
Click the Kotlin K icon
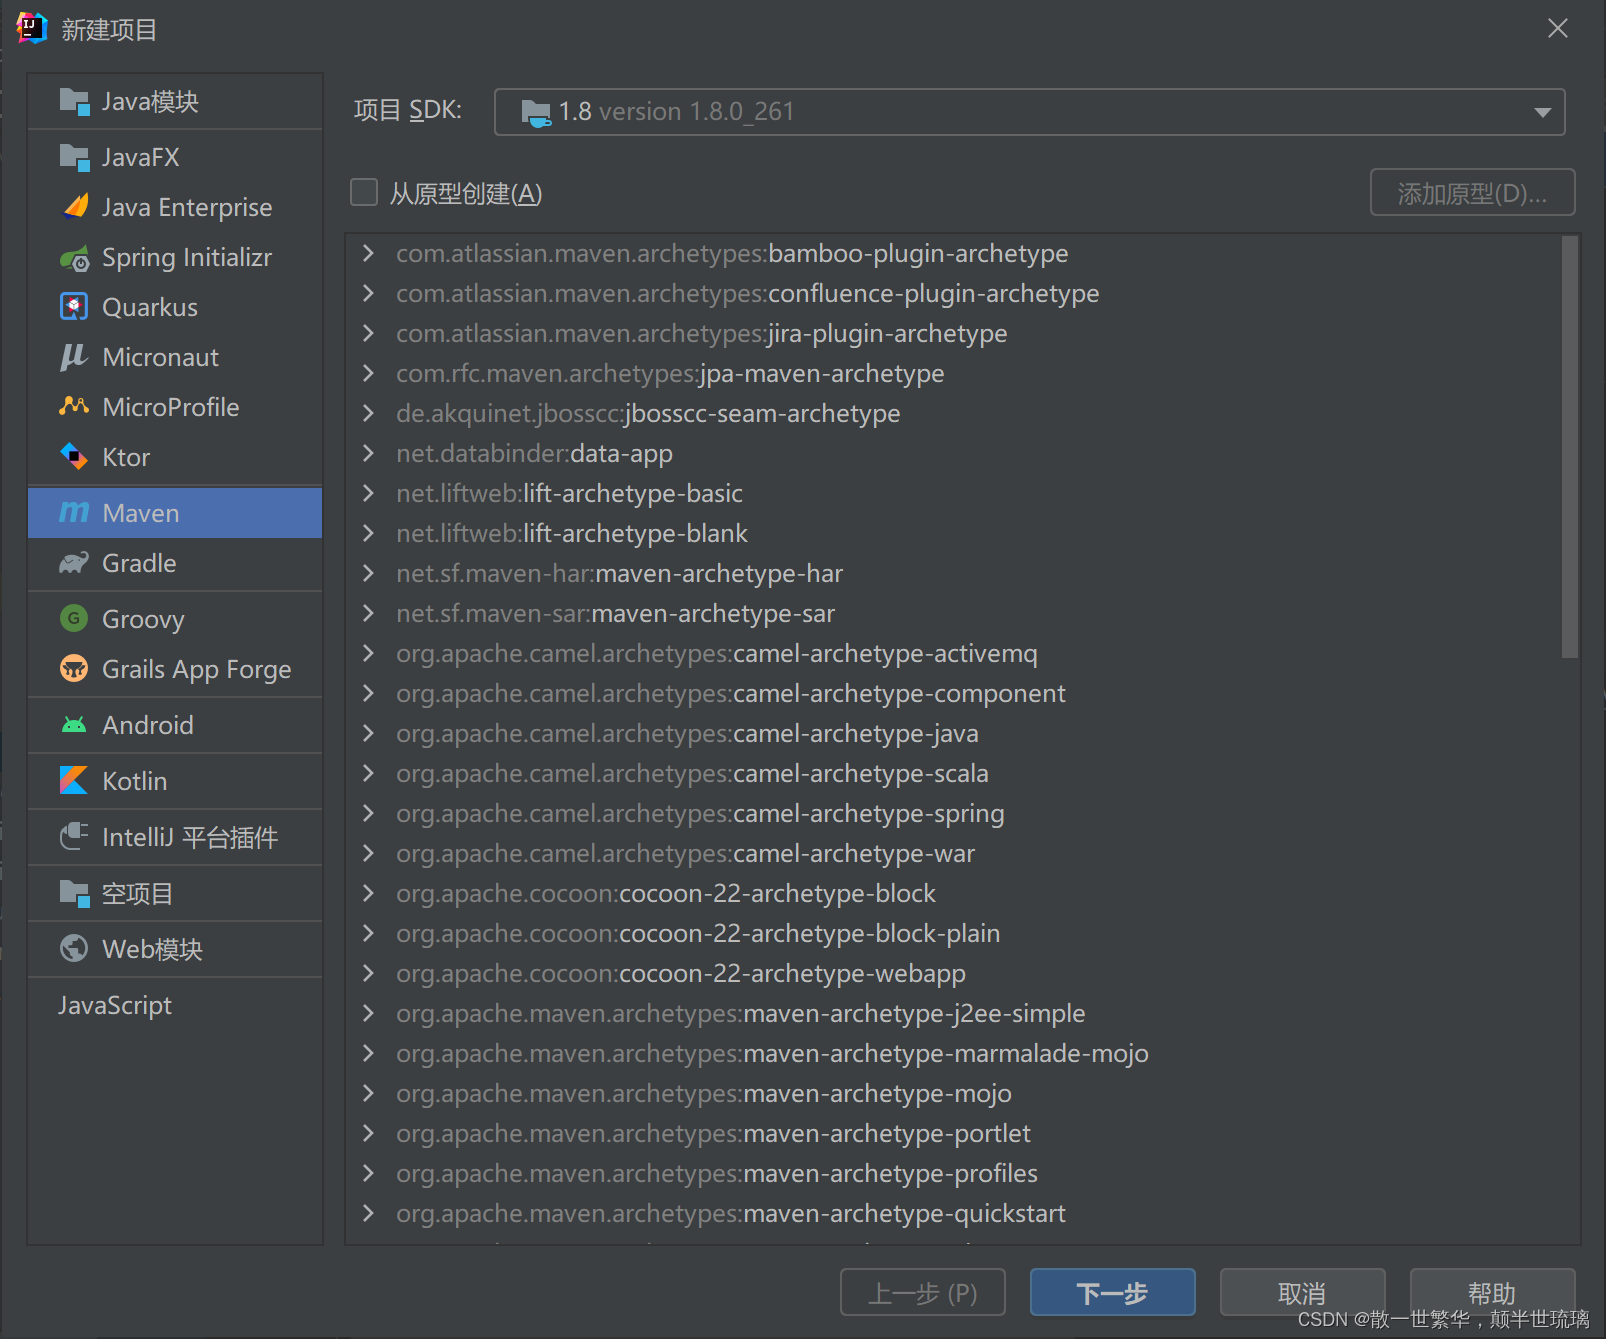click(74, 780)
